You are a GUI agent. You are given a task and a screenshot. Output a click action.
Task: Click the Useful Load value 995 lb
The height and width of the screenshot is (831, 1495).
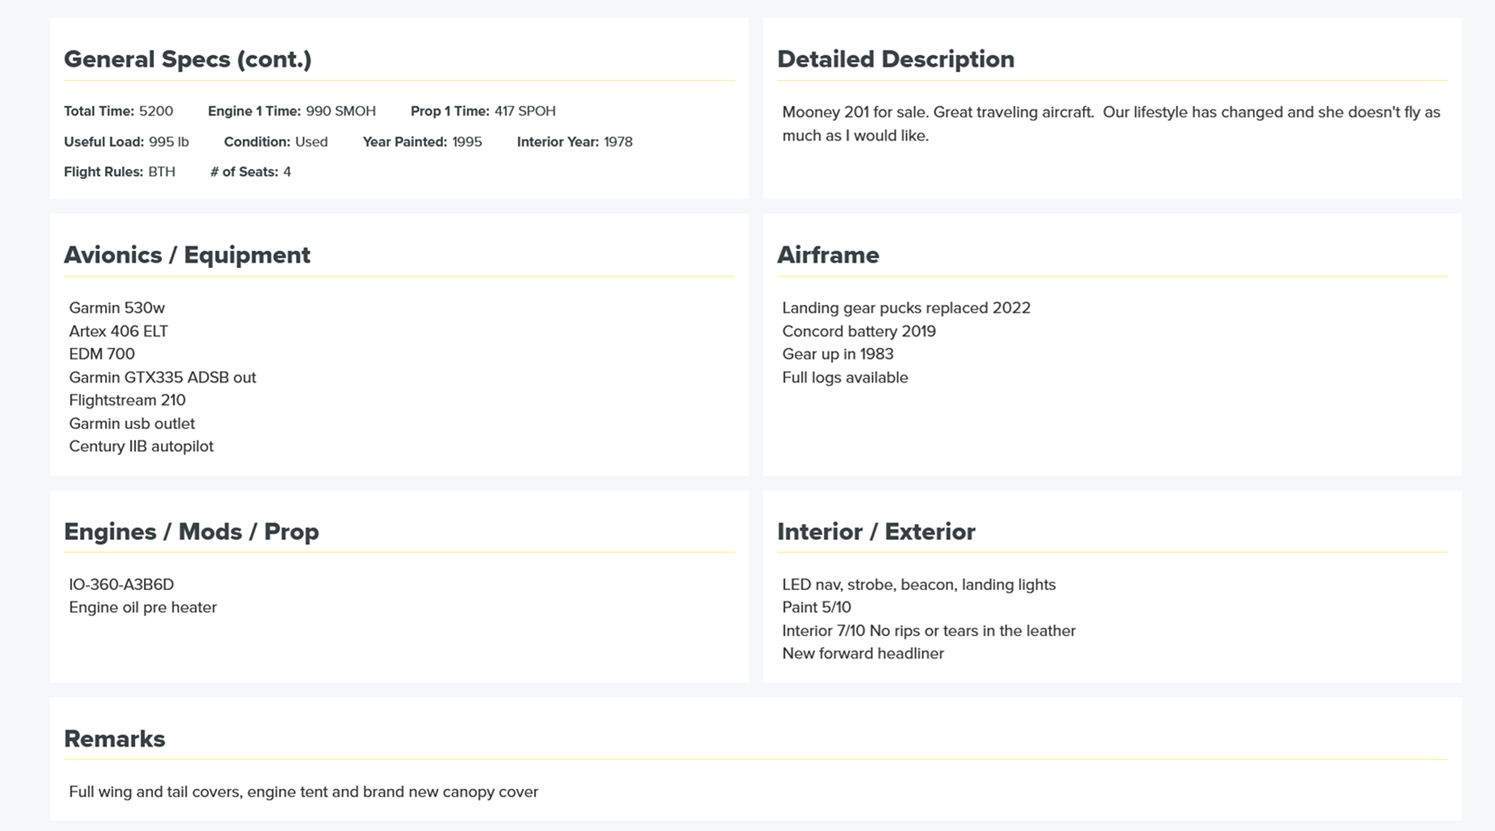(169, 142)
